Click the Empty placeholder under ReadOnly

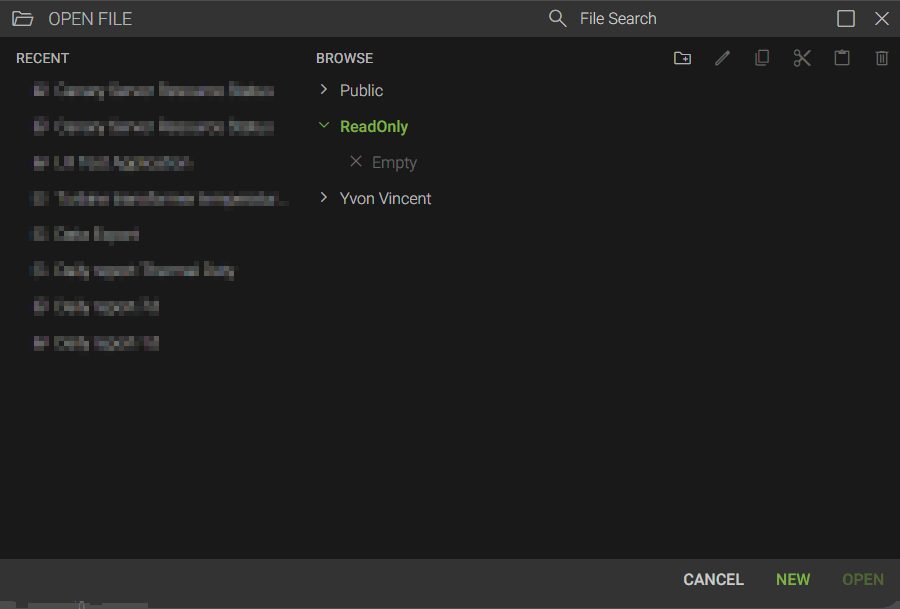pyautogui.click(x=394, y=162)
